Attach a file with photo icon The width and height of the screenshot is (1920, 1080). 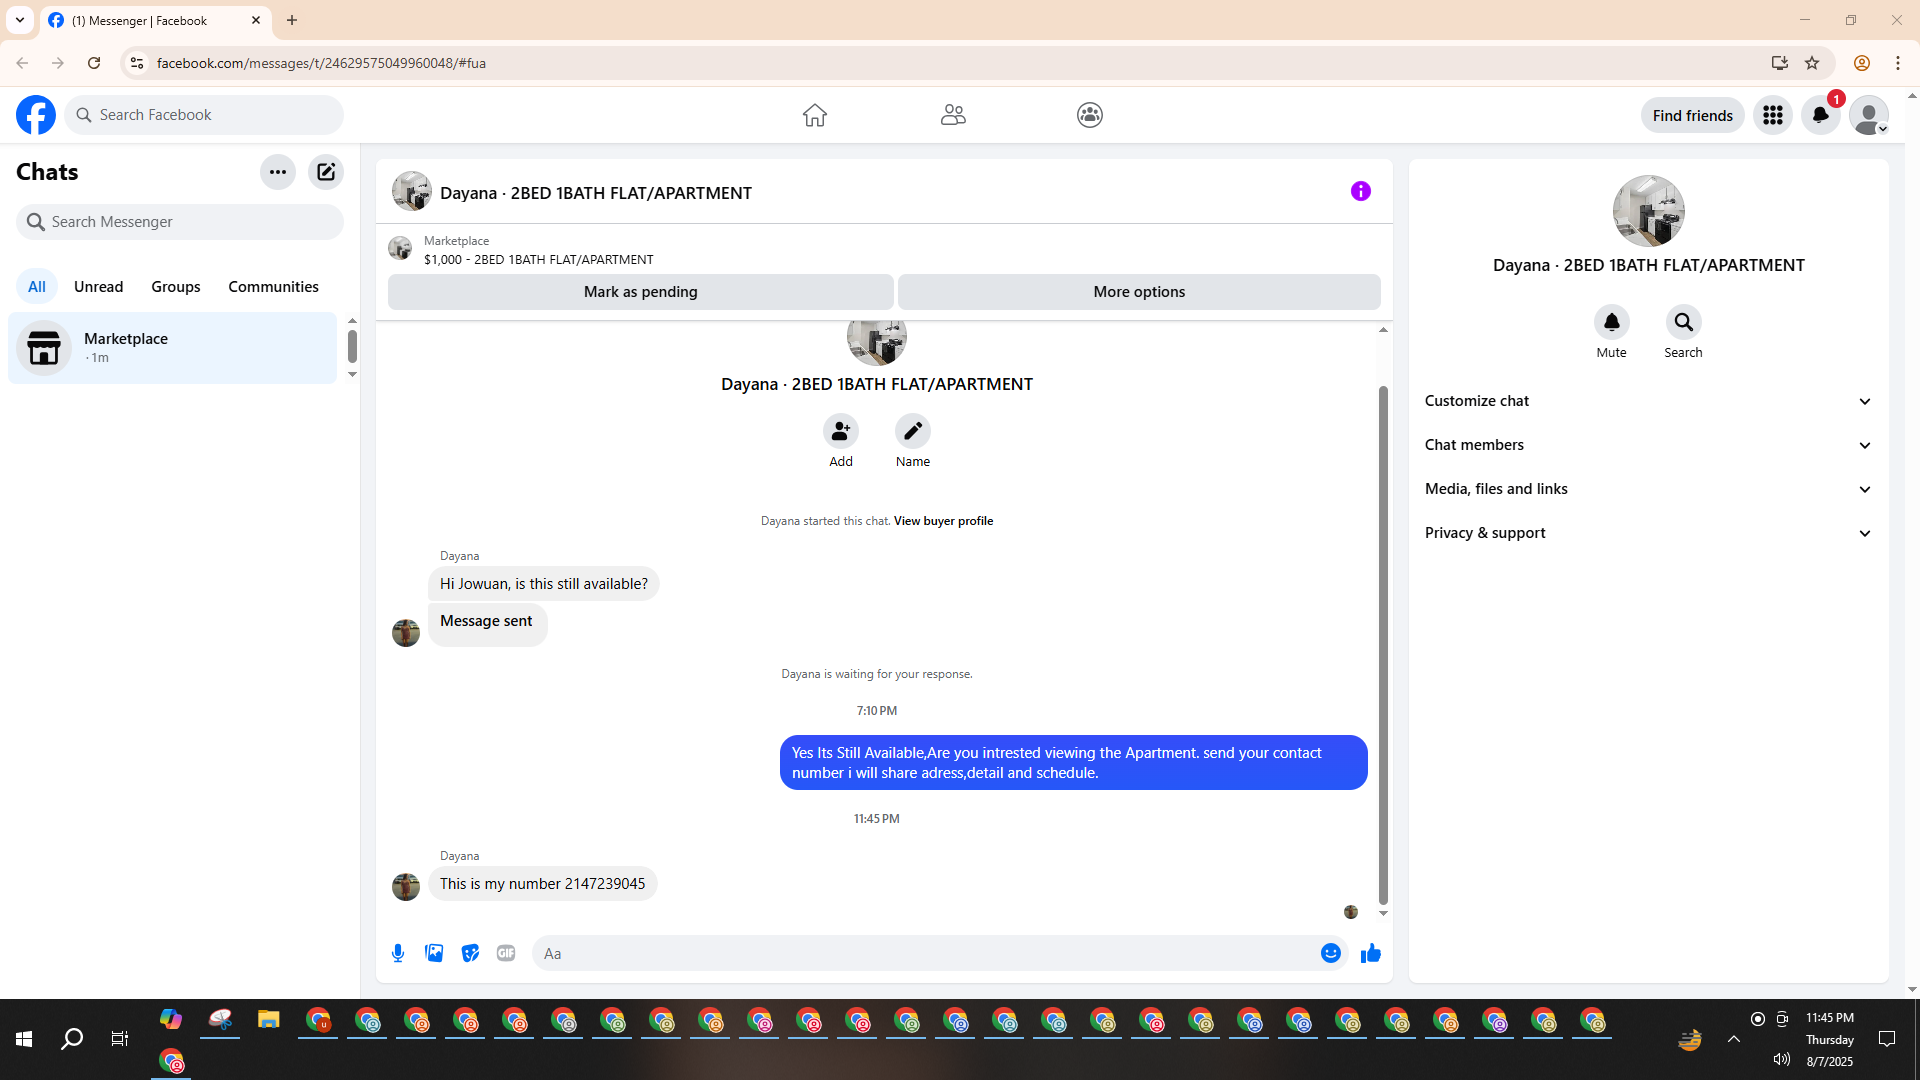tap(434, 953)
